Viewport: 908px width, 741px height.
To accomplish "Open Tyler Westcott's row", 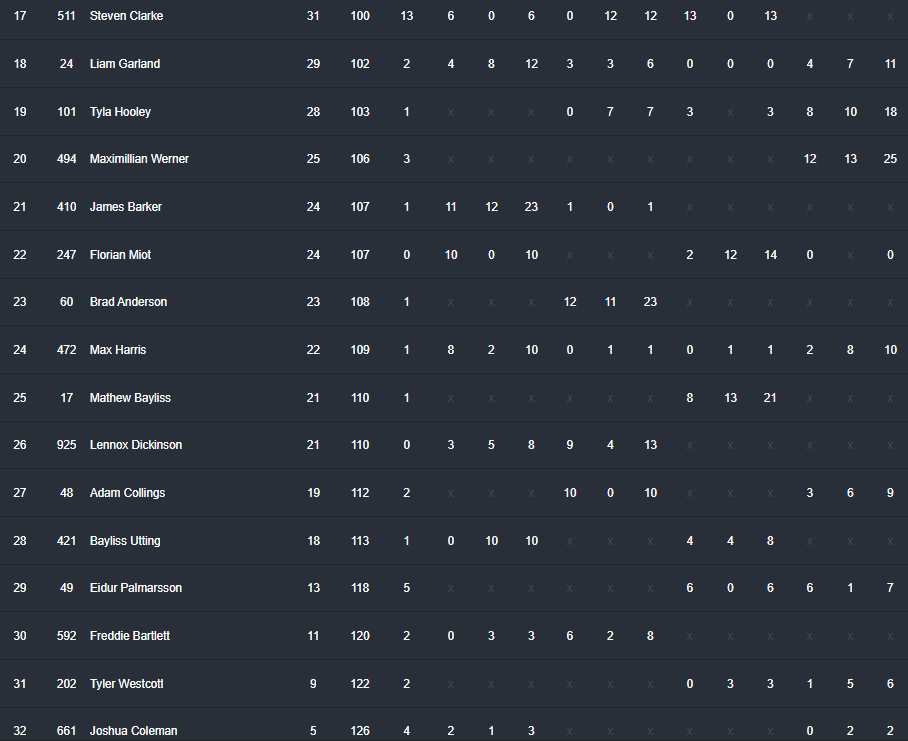I will pyautogui.click(x=454, y=684).
